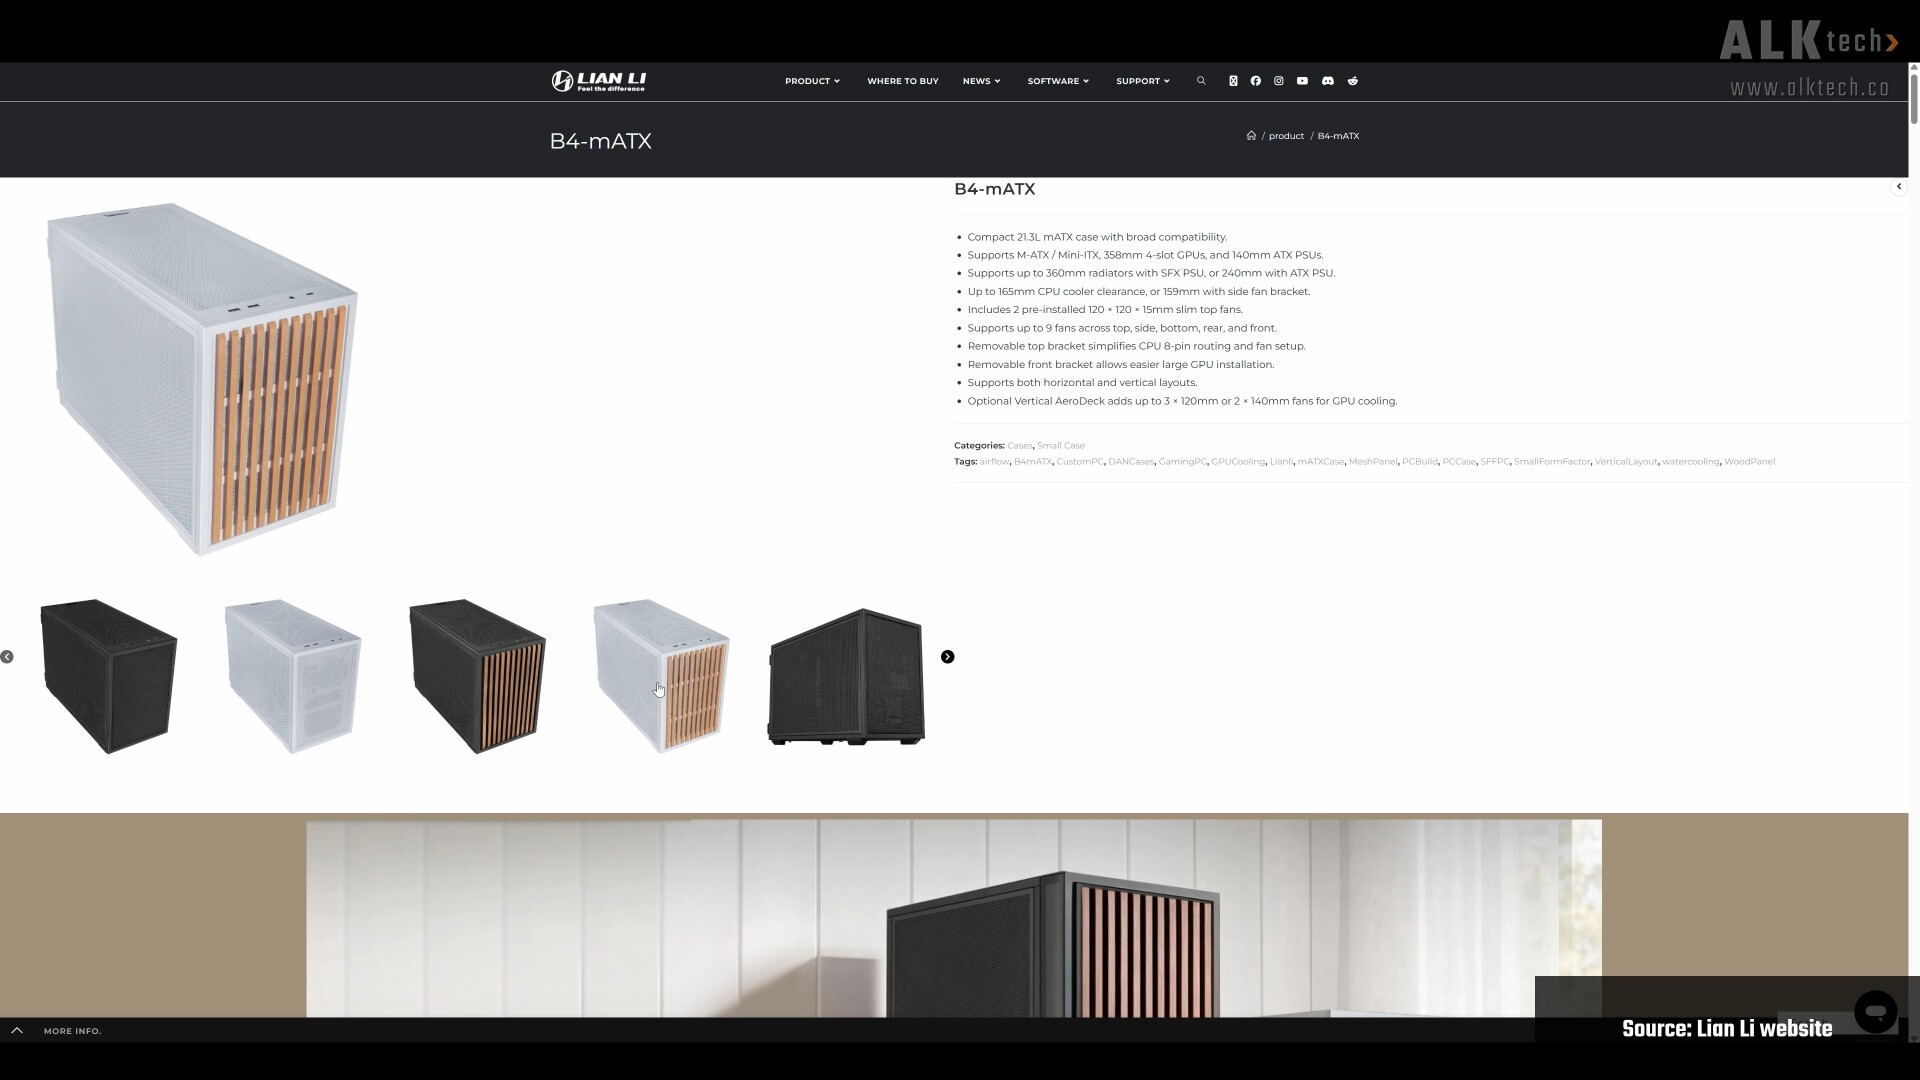
Task: Expand the More Info up arrow
Action: [x=17, y=1031]
